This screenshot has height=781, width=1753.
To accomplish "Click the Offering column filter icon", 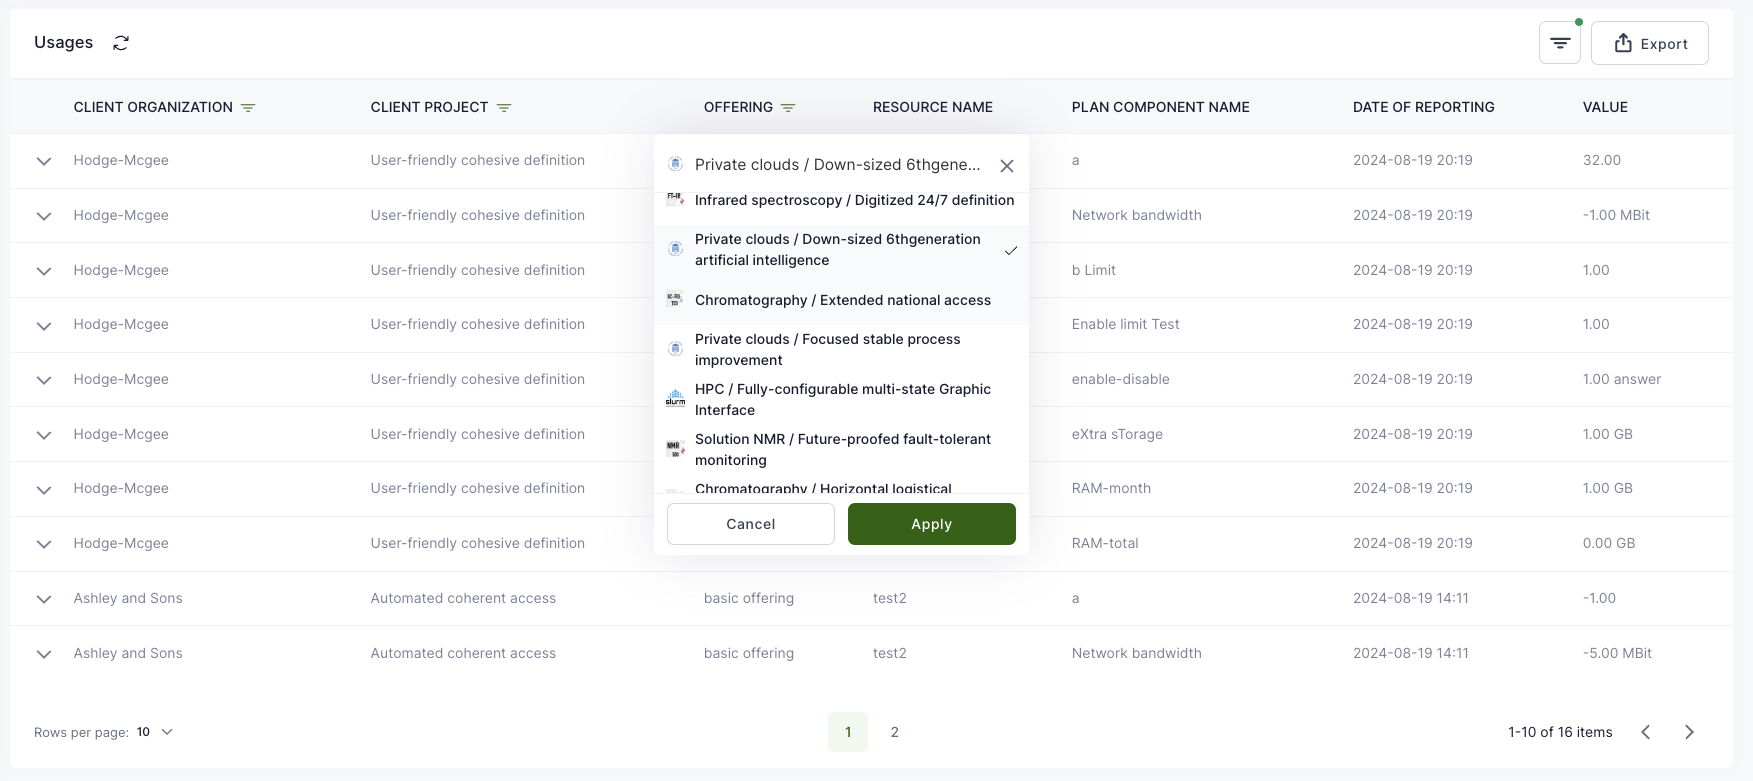I will (x=788, y=108).
